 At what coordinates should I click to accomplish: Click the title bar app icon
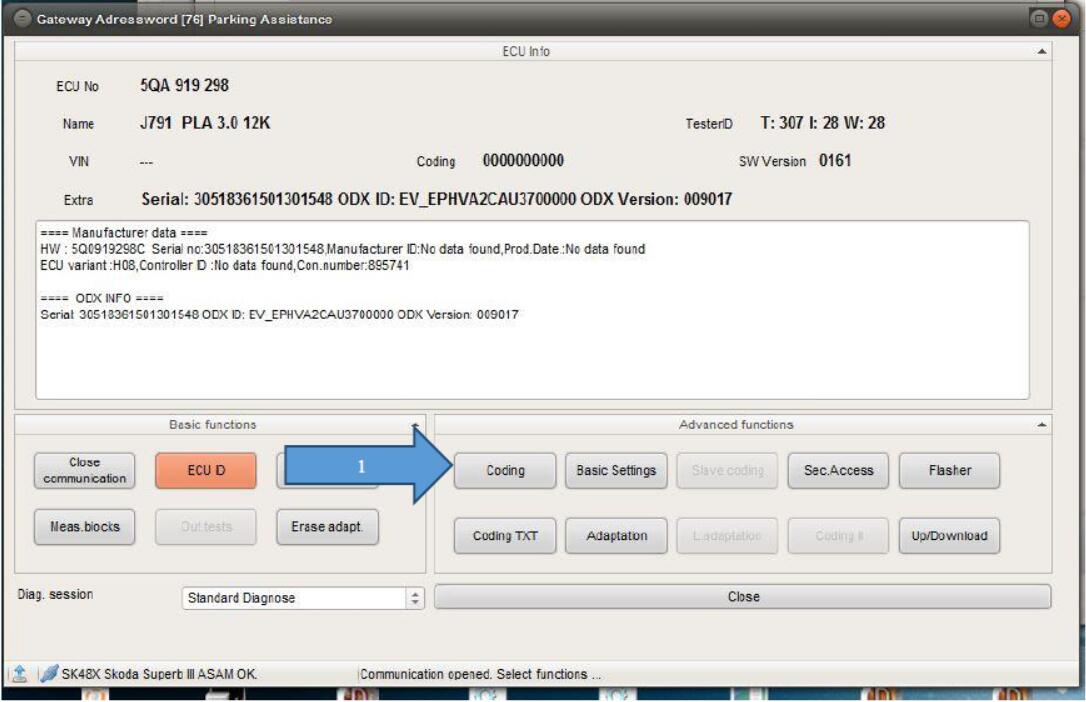(22, 19)
